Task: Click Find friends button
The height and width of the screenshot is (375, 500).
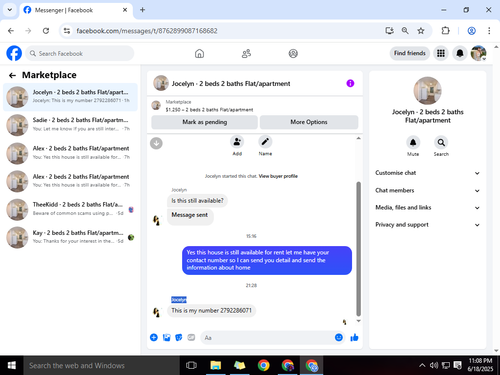Action: (x=410, y=53)
